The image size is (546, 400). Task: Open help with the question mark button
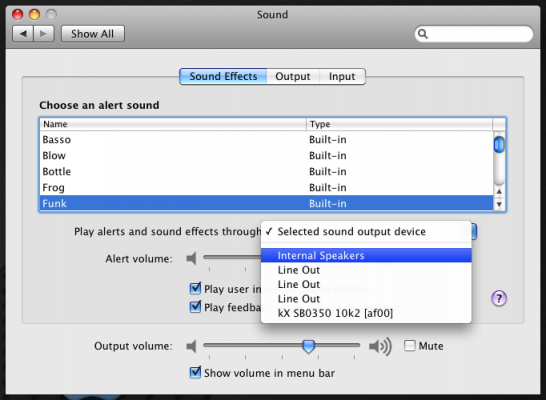click(499, 298)
